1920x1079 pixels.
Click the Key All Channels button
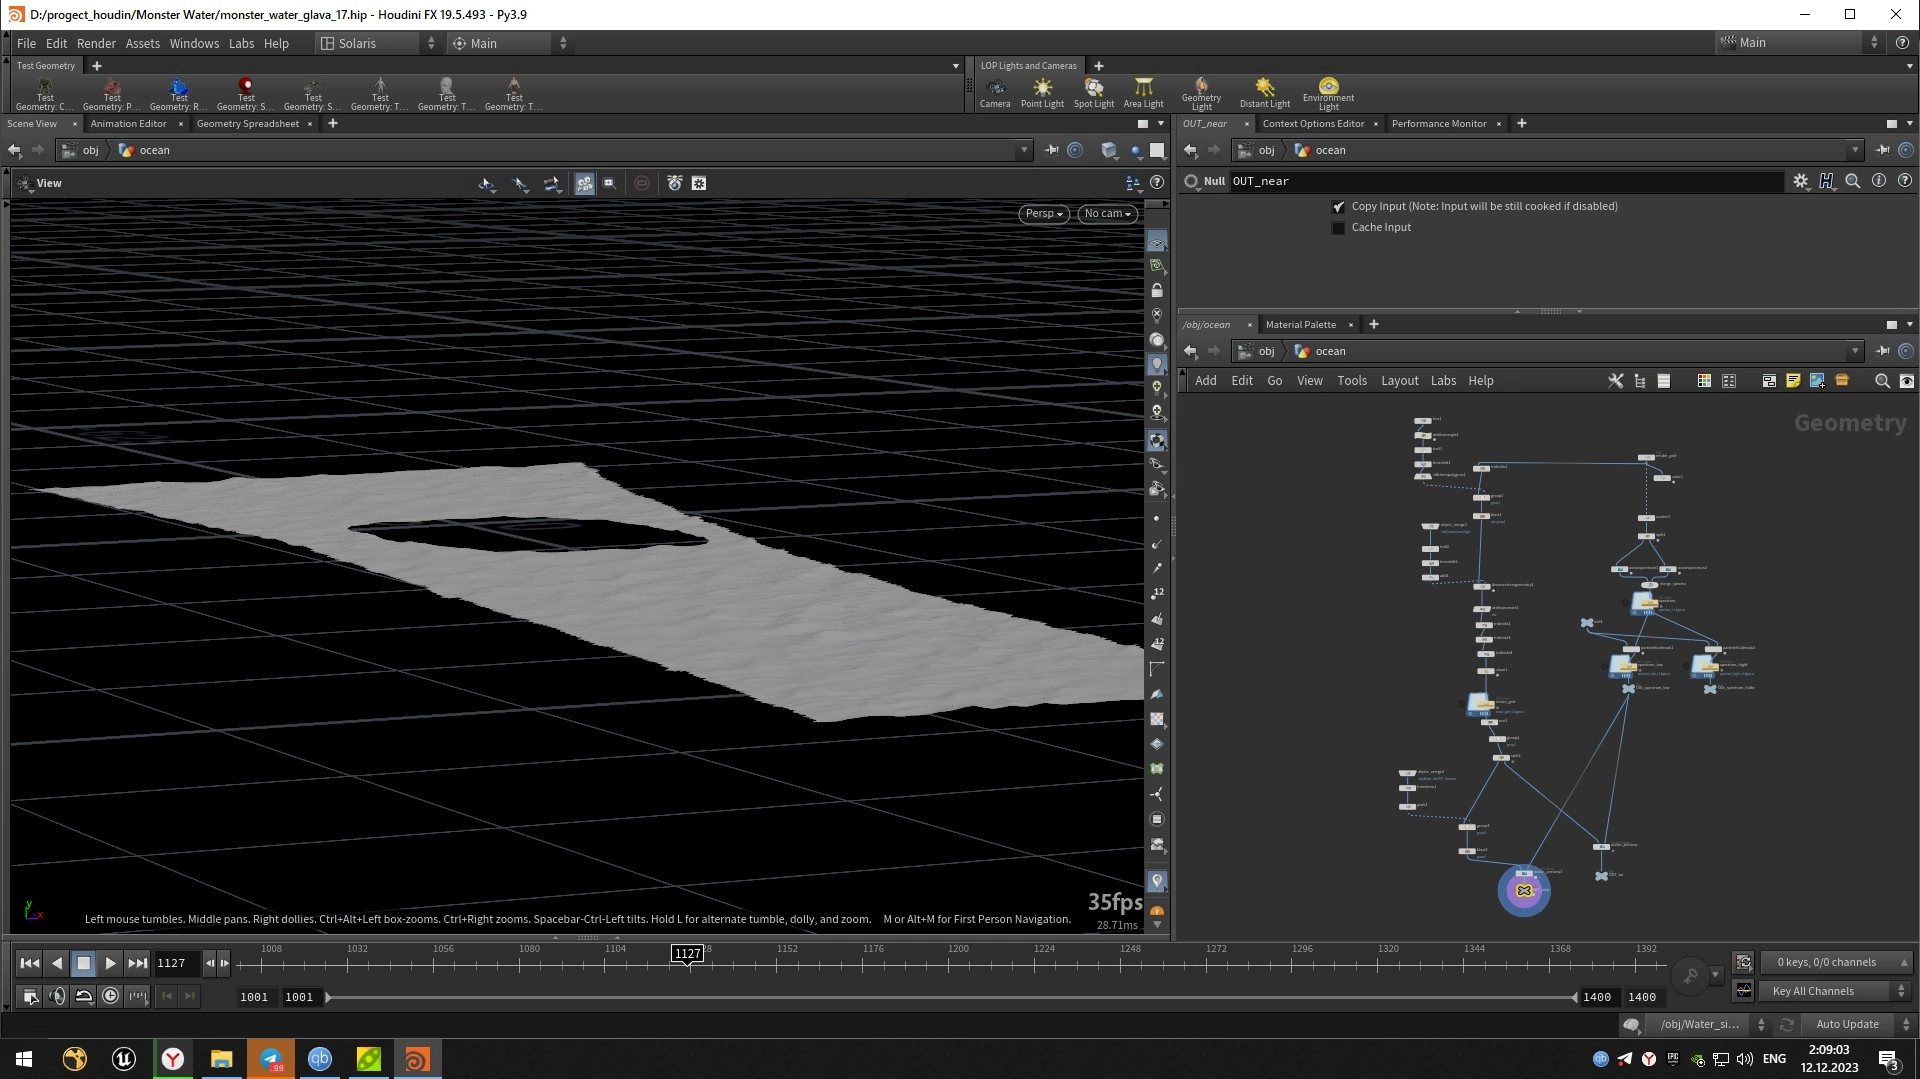tap(1812, 991)
